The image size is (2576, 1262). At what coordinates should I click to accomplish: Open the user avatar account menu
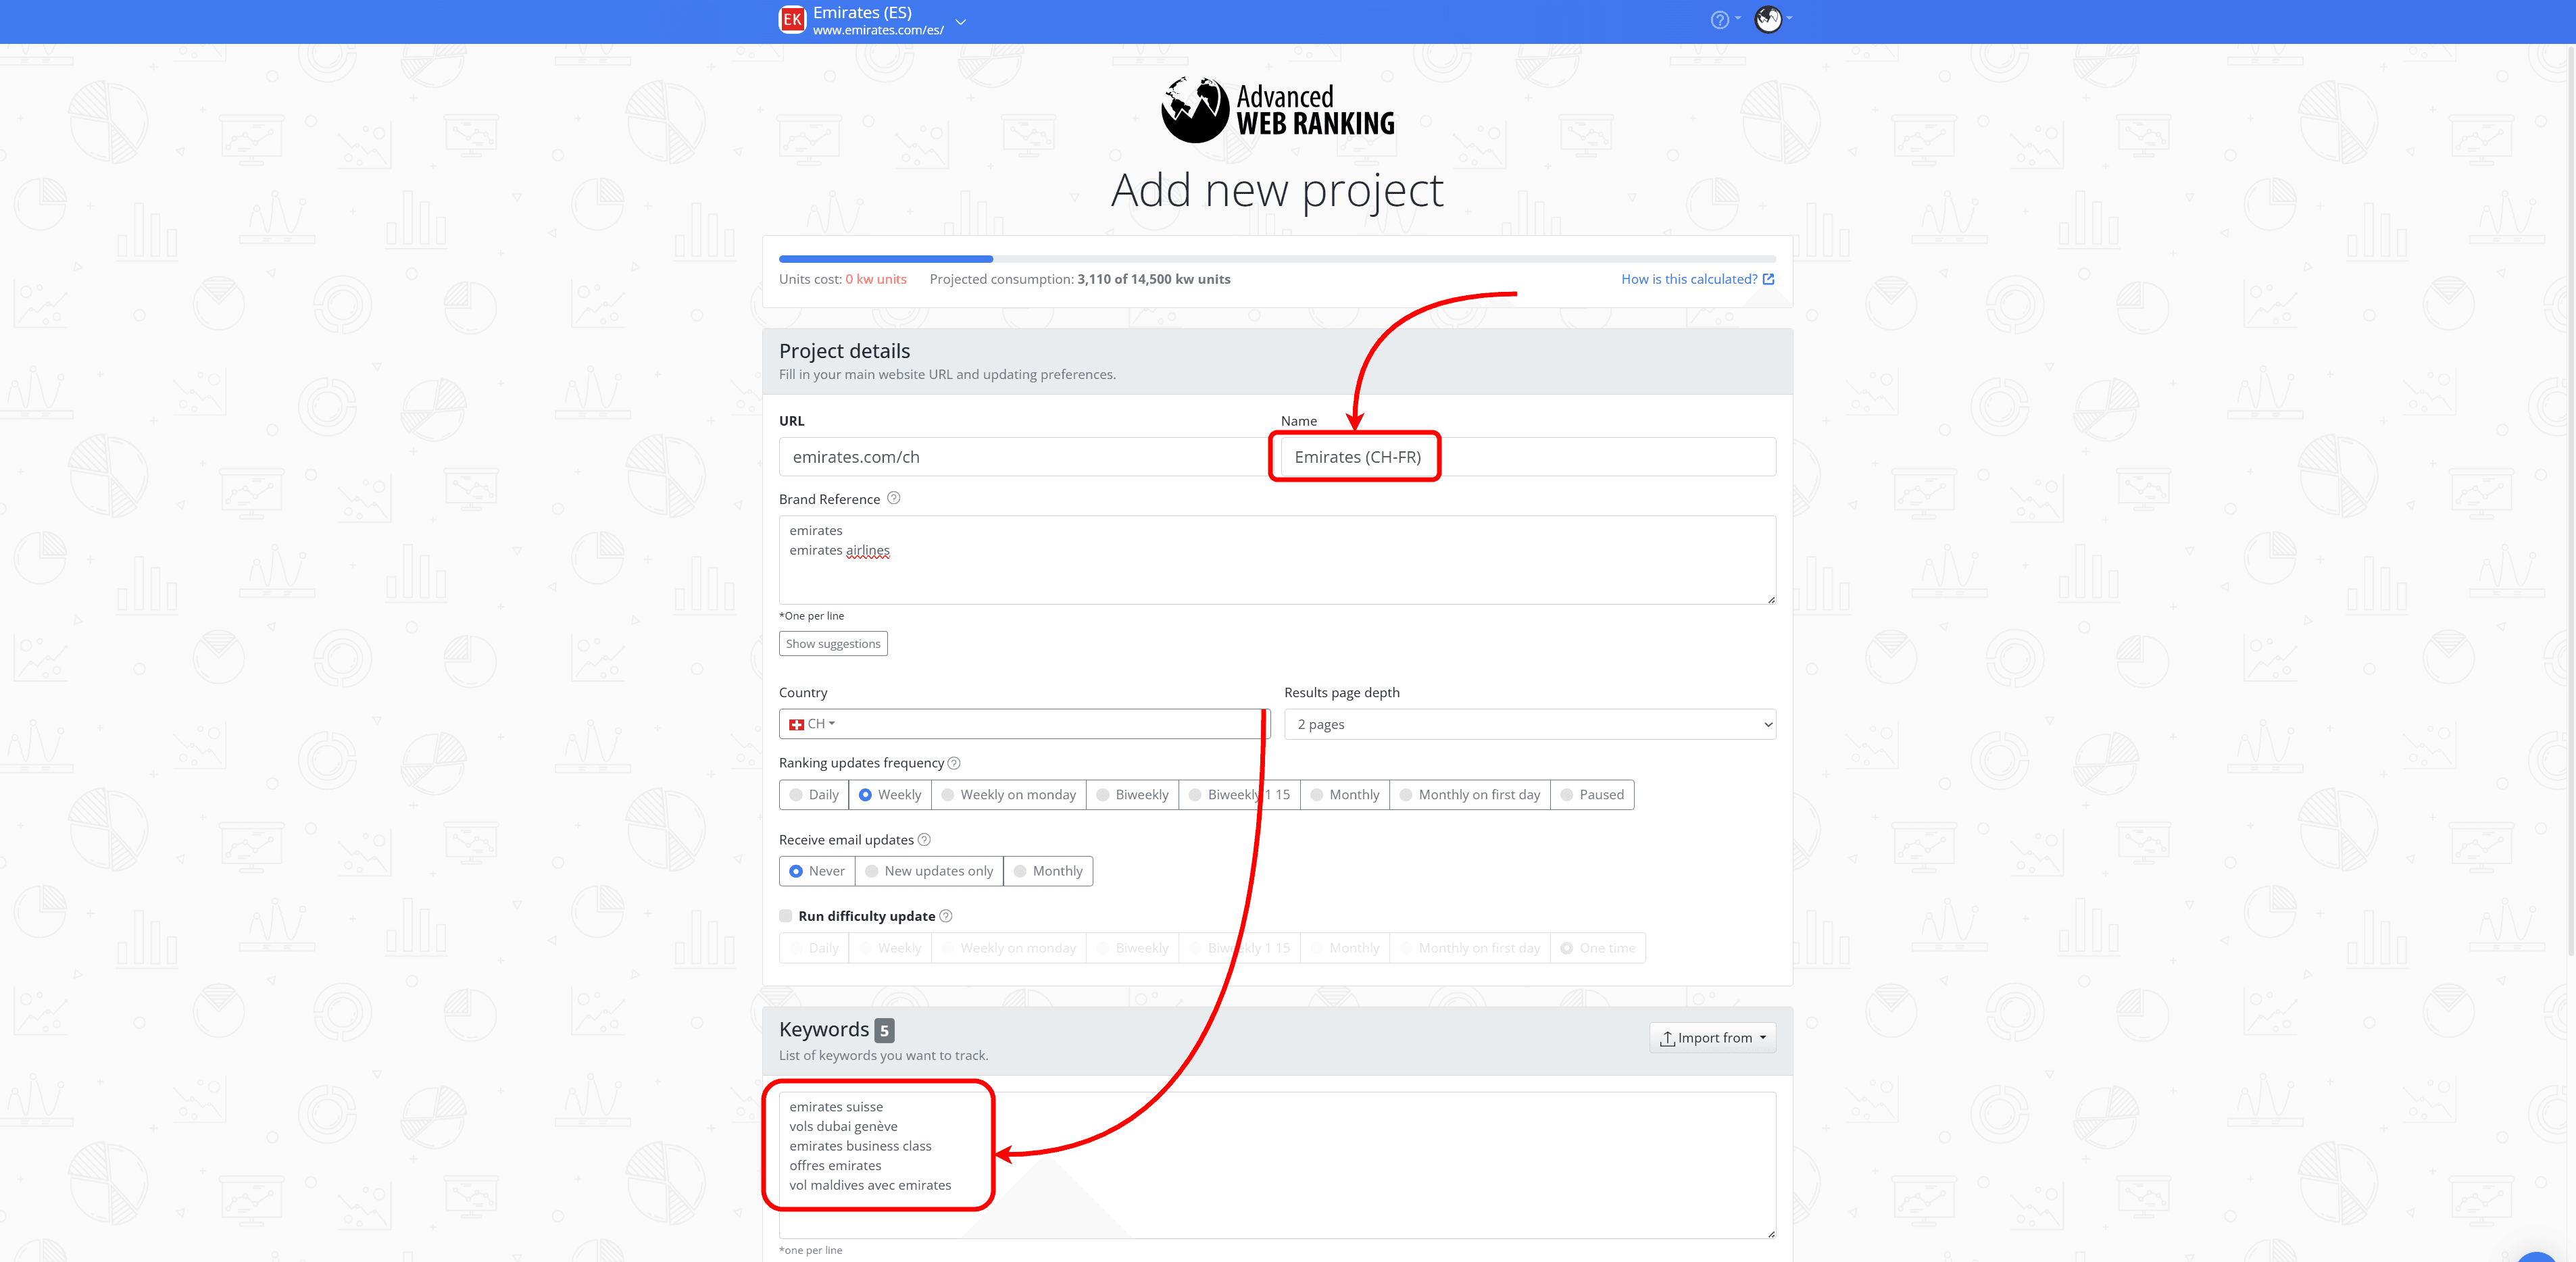click(1768, 19)
